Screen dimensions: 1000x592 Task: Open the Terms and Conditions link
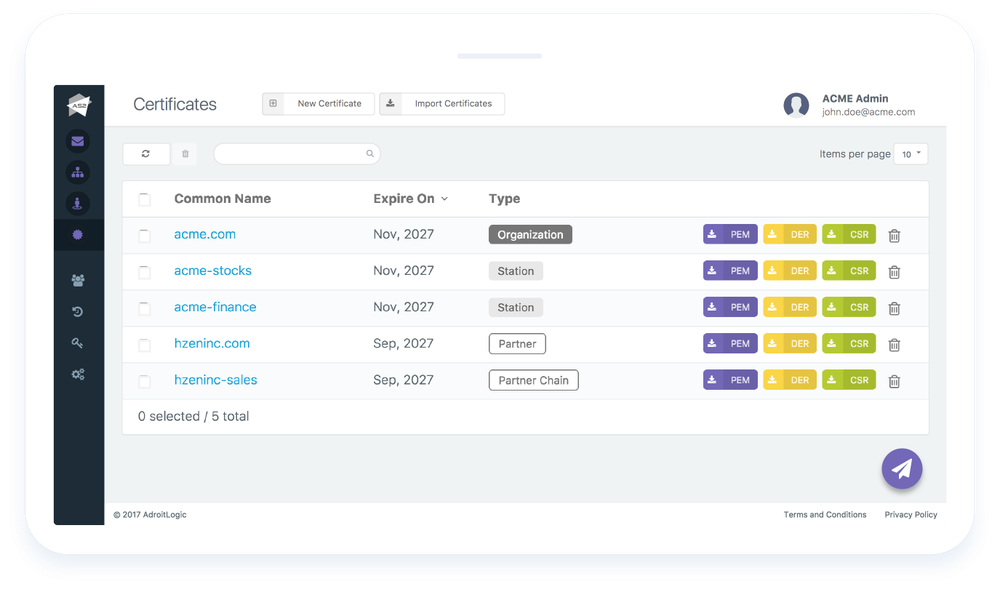point(825,515)
